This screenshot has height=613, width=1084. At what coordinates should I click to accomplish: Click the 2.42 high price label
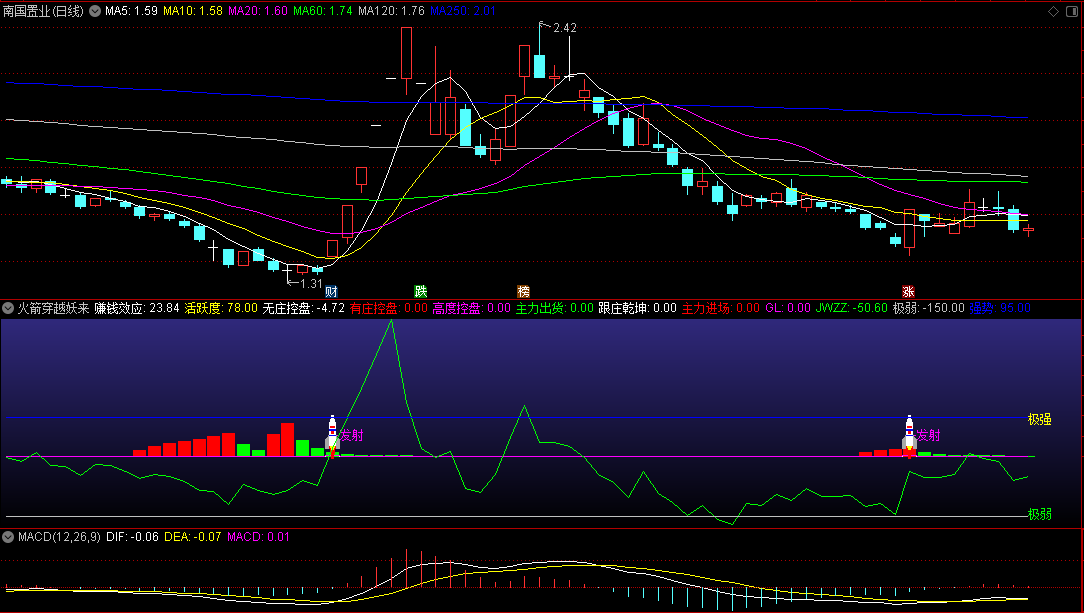coord(564,28)
